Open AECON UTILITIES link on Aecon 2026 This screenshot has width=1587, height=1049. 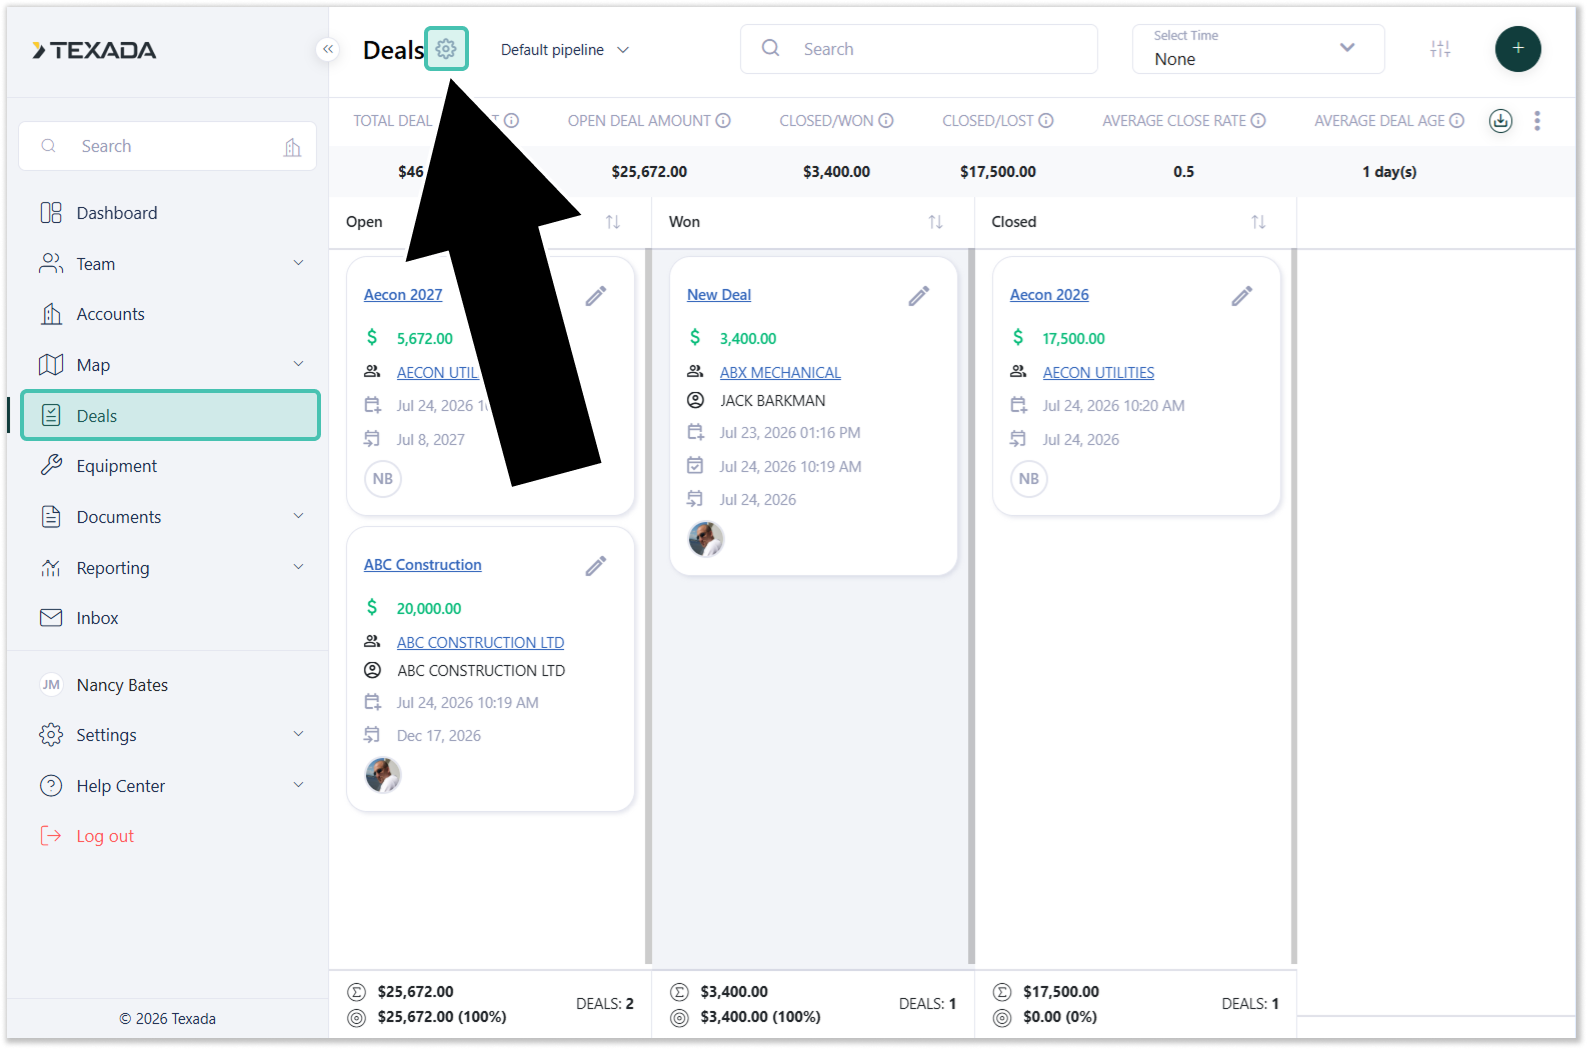point(1098,373)
